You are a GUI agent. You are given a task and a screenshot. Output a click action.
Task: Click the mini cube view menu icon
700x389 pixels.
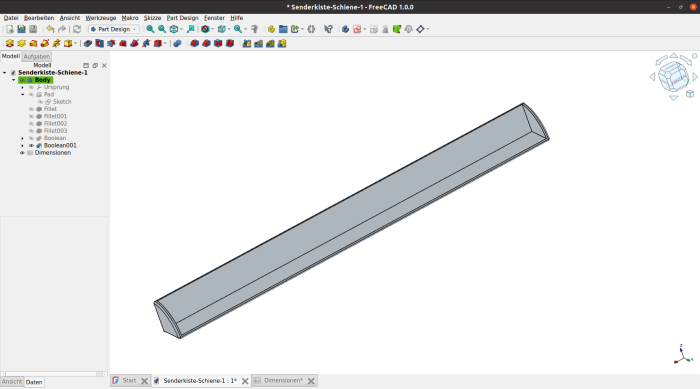pos(690,94)
